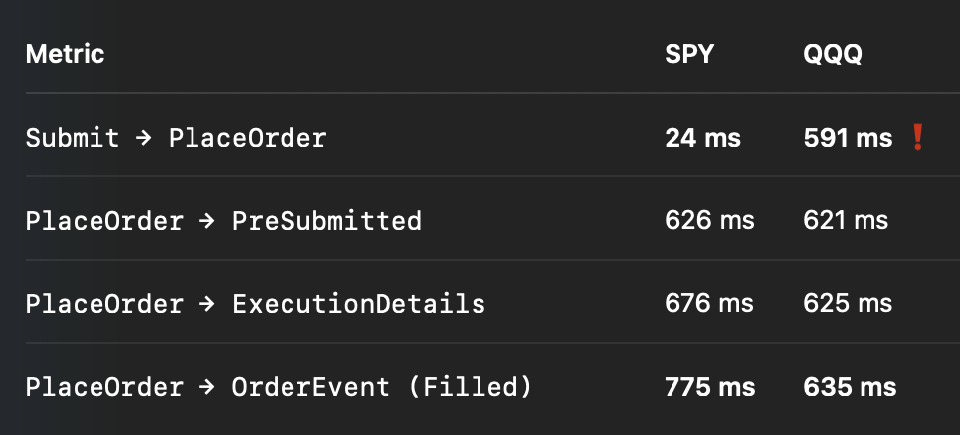
Task: Select the 626 ms SPY value
Action: tap(710, 221)
